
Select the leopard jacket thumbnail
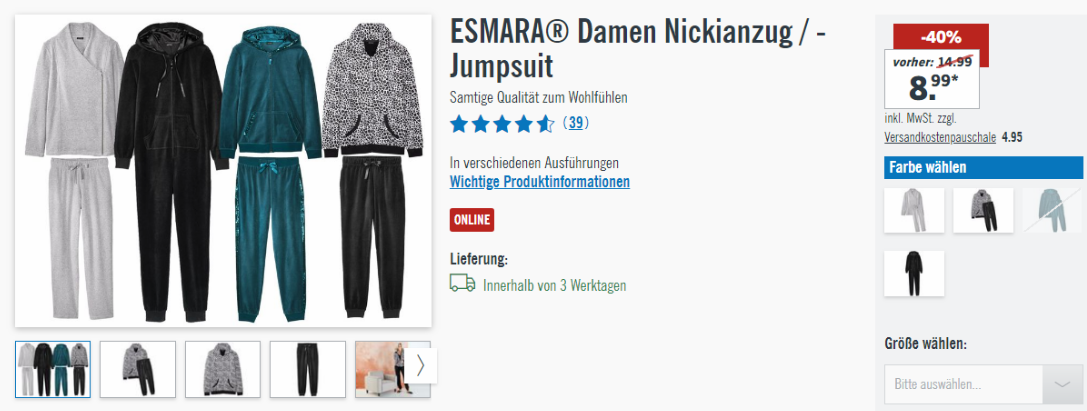[x=223, y=369]
